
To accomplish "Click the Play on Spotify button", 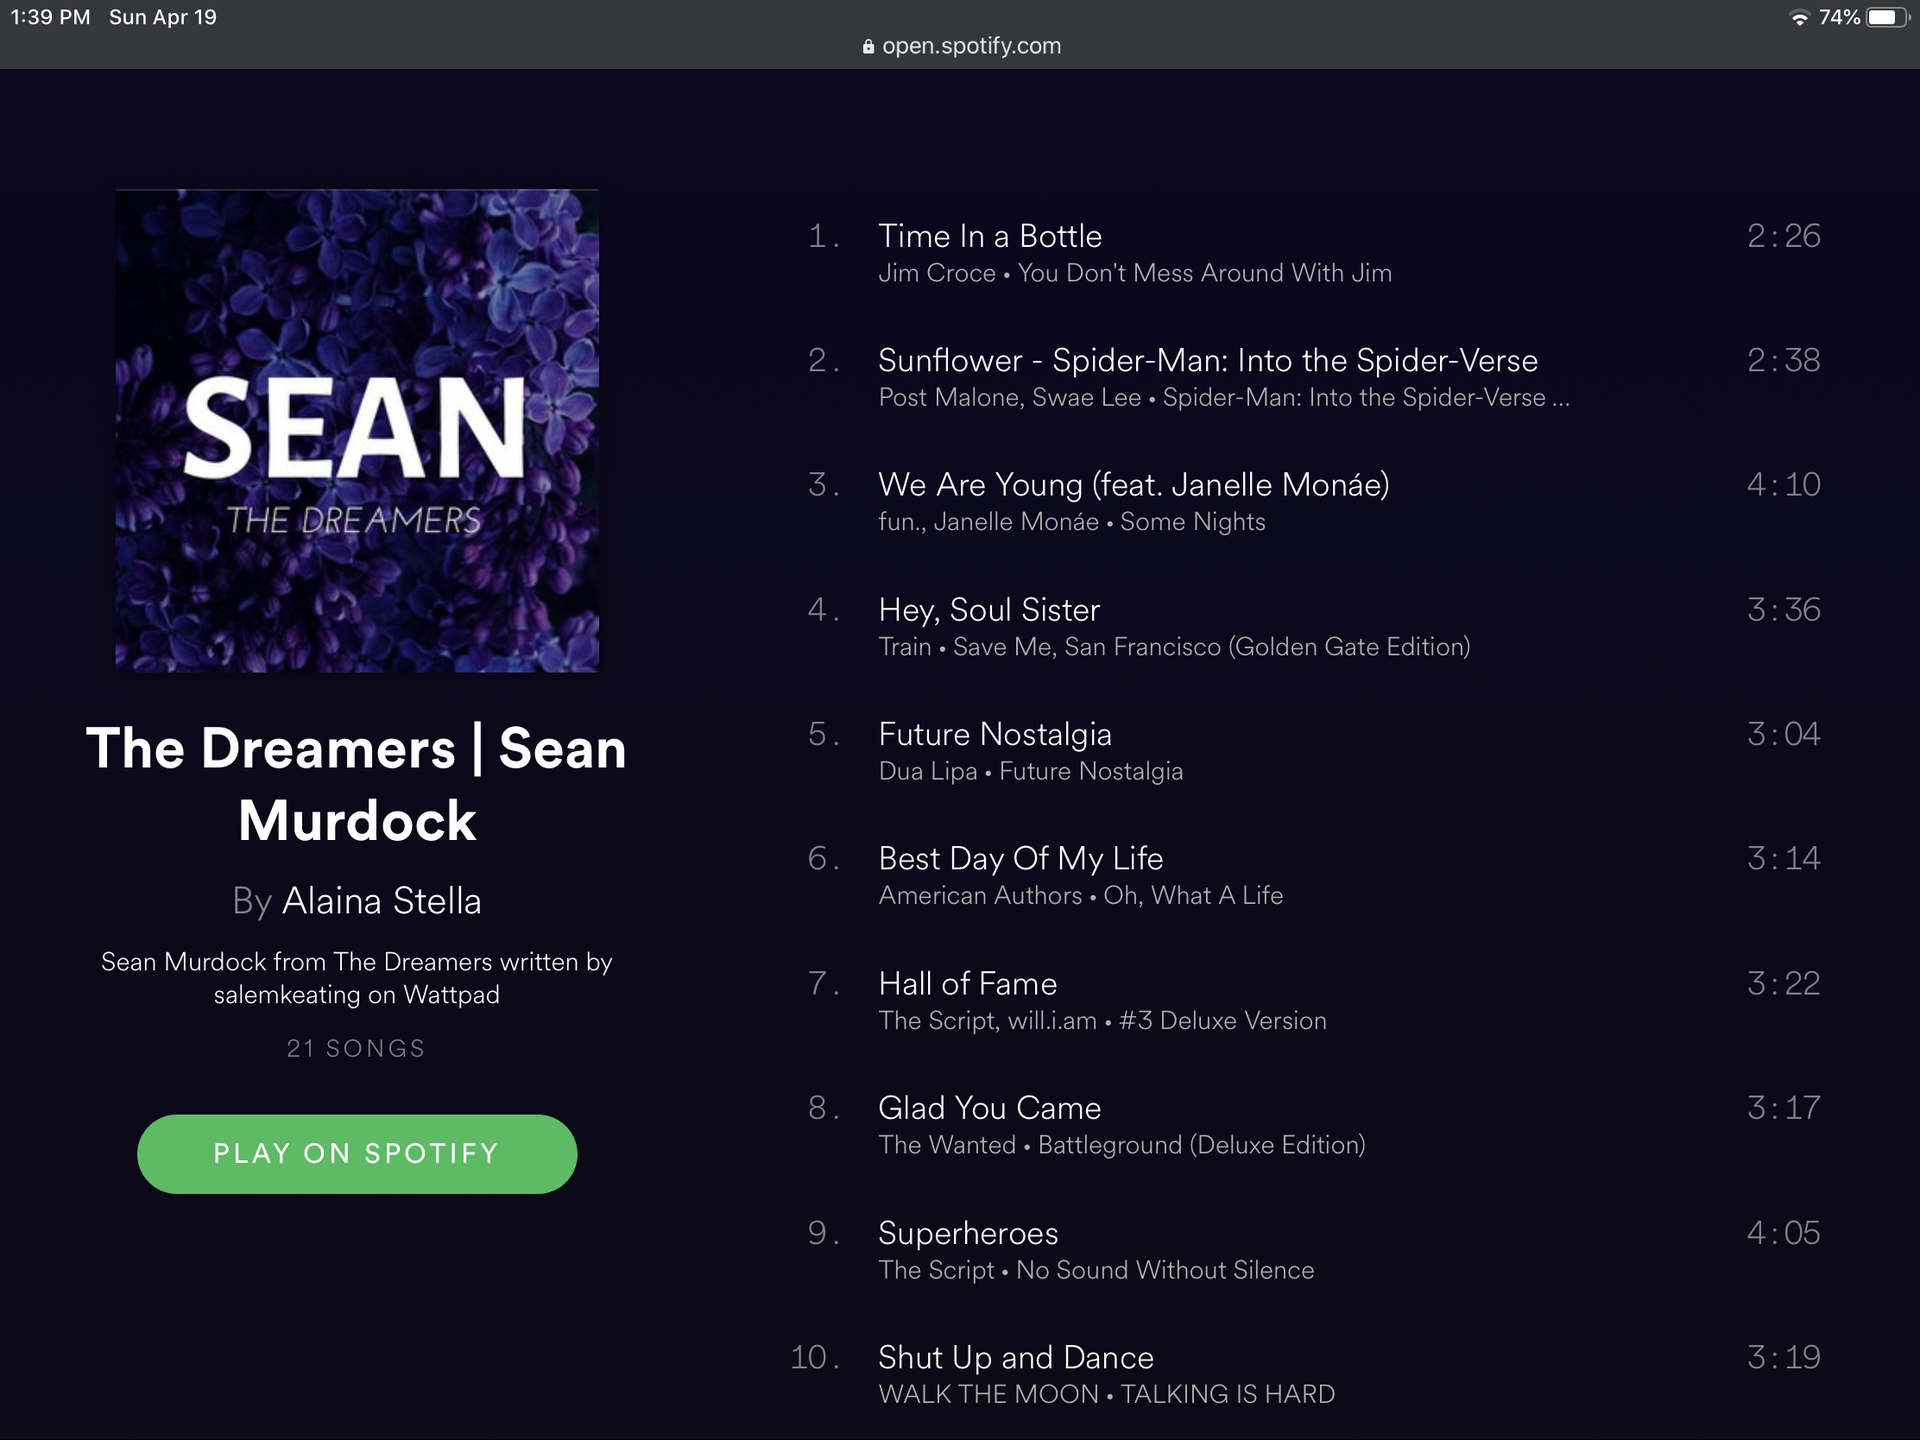I will [x=357, y=1153].
